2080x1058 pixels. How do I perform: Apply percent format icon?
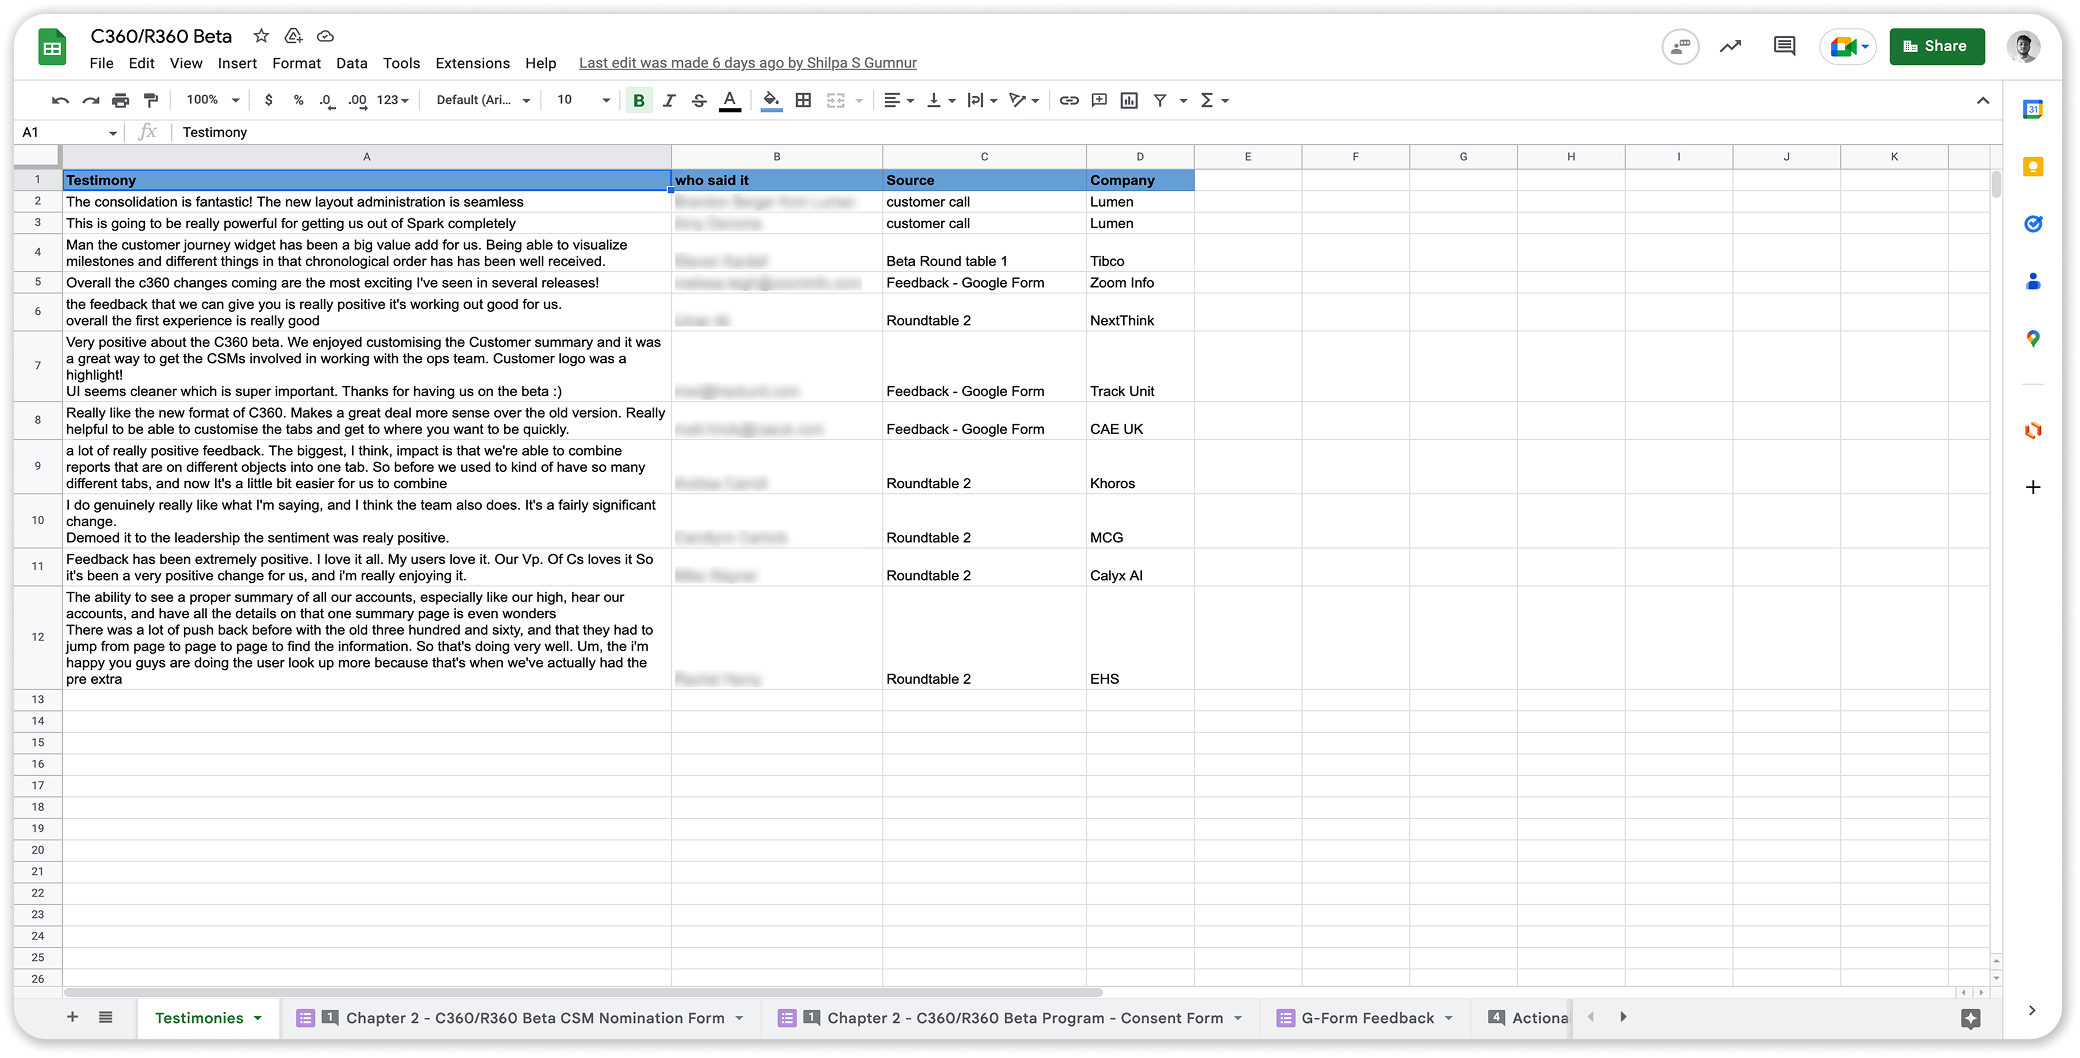298,100
